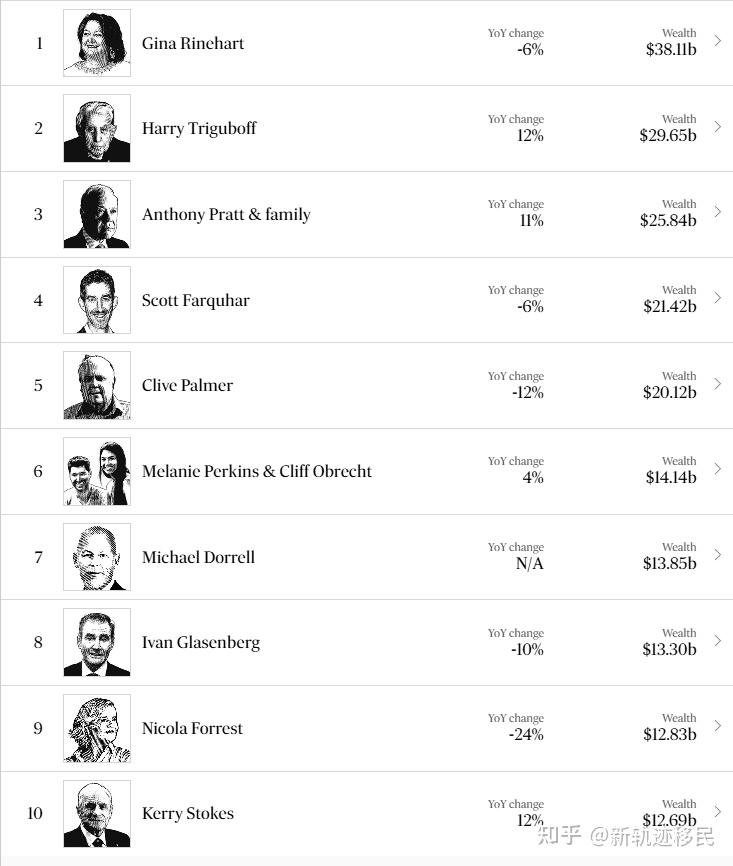Viewport: 733px width, 866px height.
Task: Click chevron beside Scott Farquhar's wealth
Action: pyautogui.click(x=718, y=298)
